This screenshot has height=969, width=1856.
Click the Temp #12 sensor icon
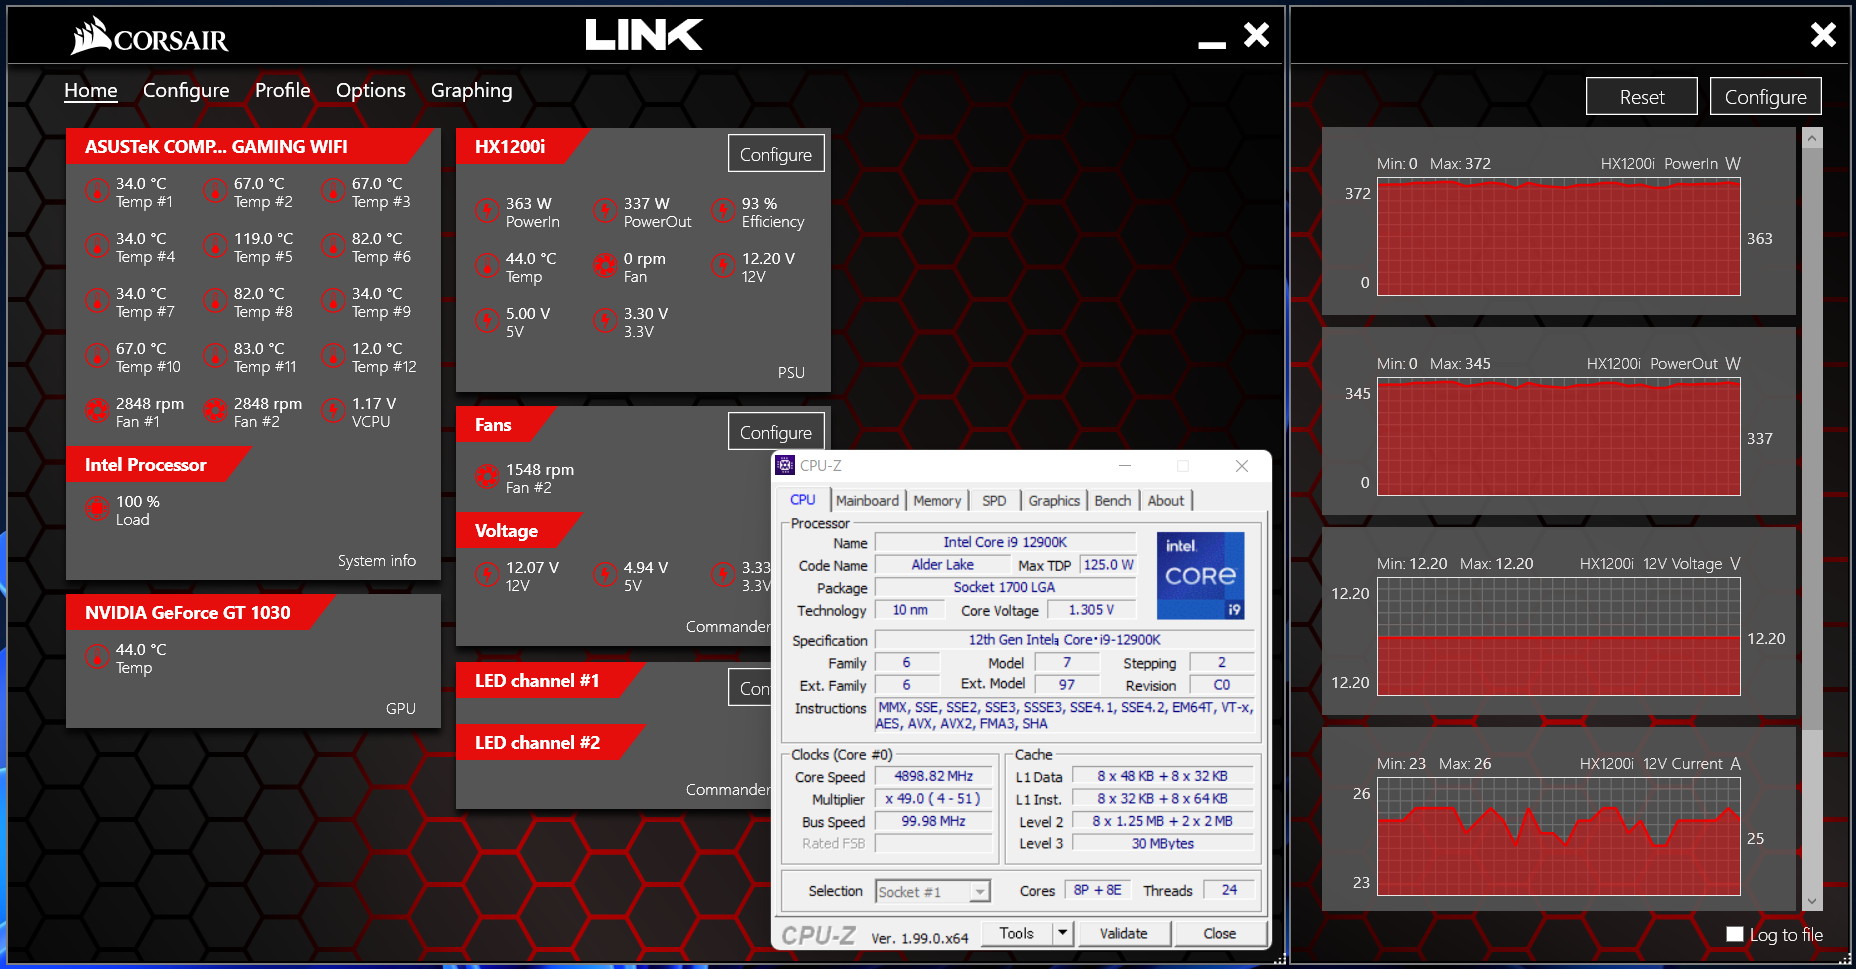[x=333, y=355]
